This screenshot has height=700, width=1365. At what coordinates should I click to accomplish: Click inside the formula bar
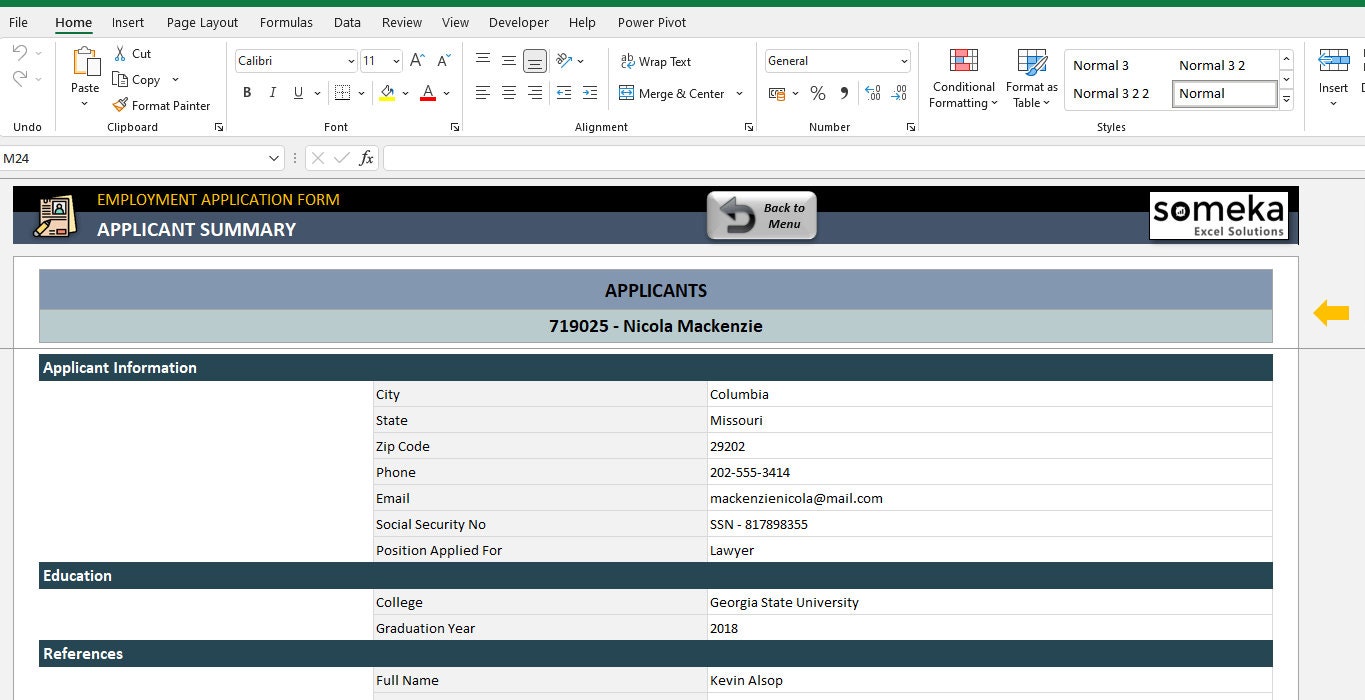700,157
